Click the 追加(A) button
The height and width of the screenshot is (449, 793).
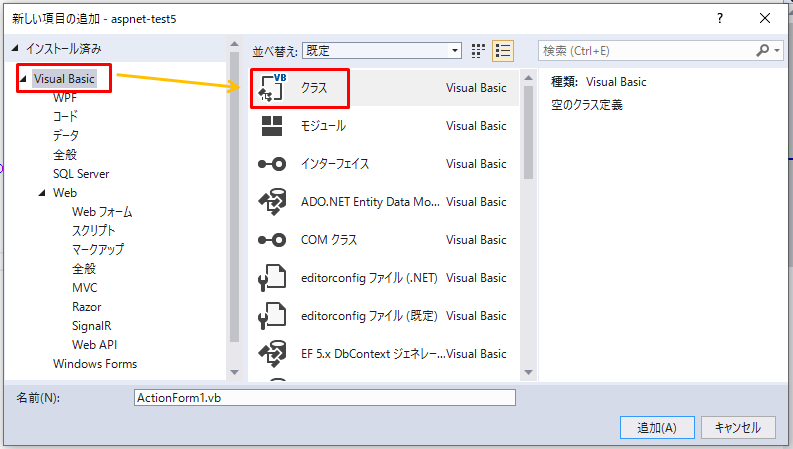click(x=657, y=428)
